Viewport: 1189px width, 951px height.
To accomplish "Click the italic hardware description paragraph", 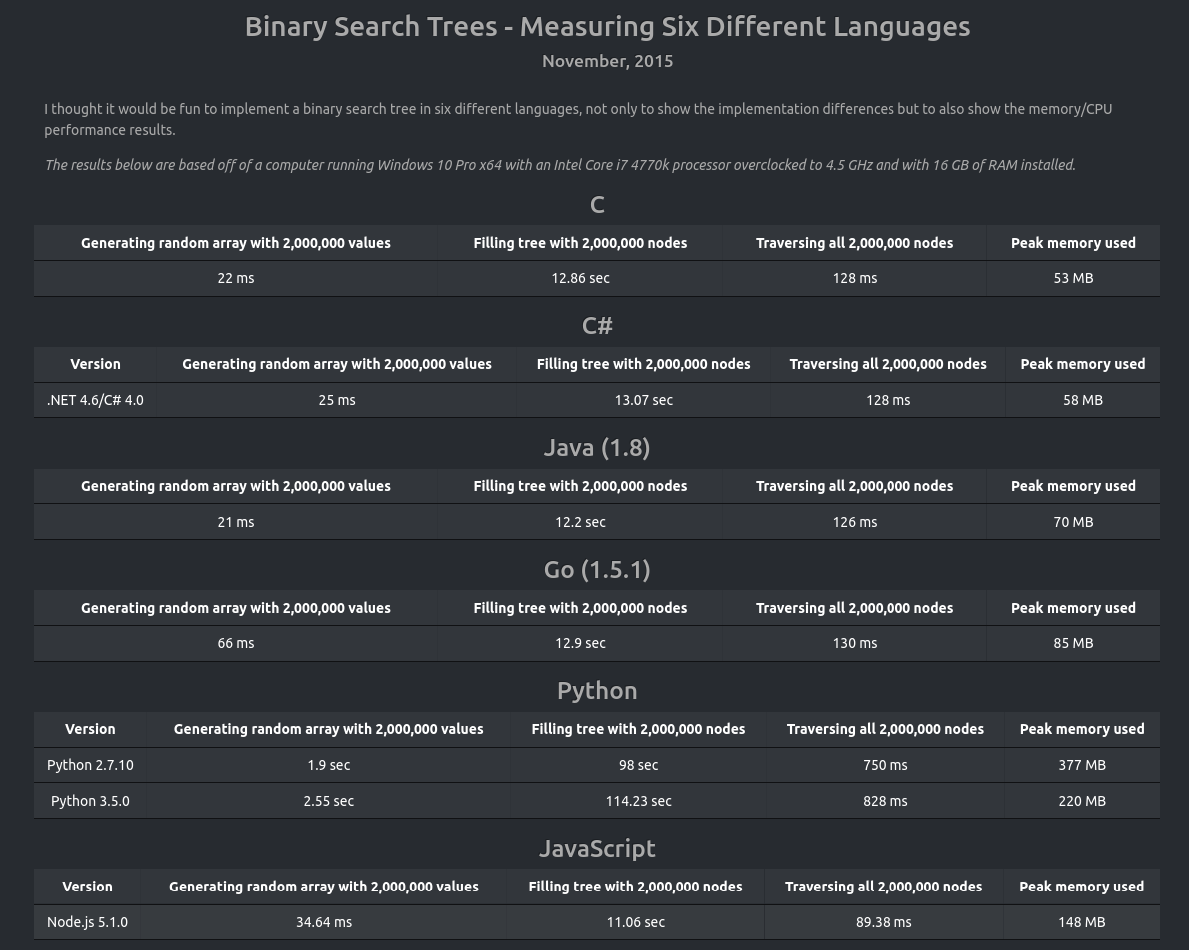I will point(560,165).
